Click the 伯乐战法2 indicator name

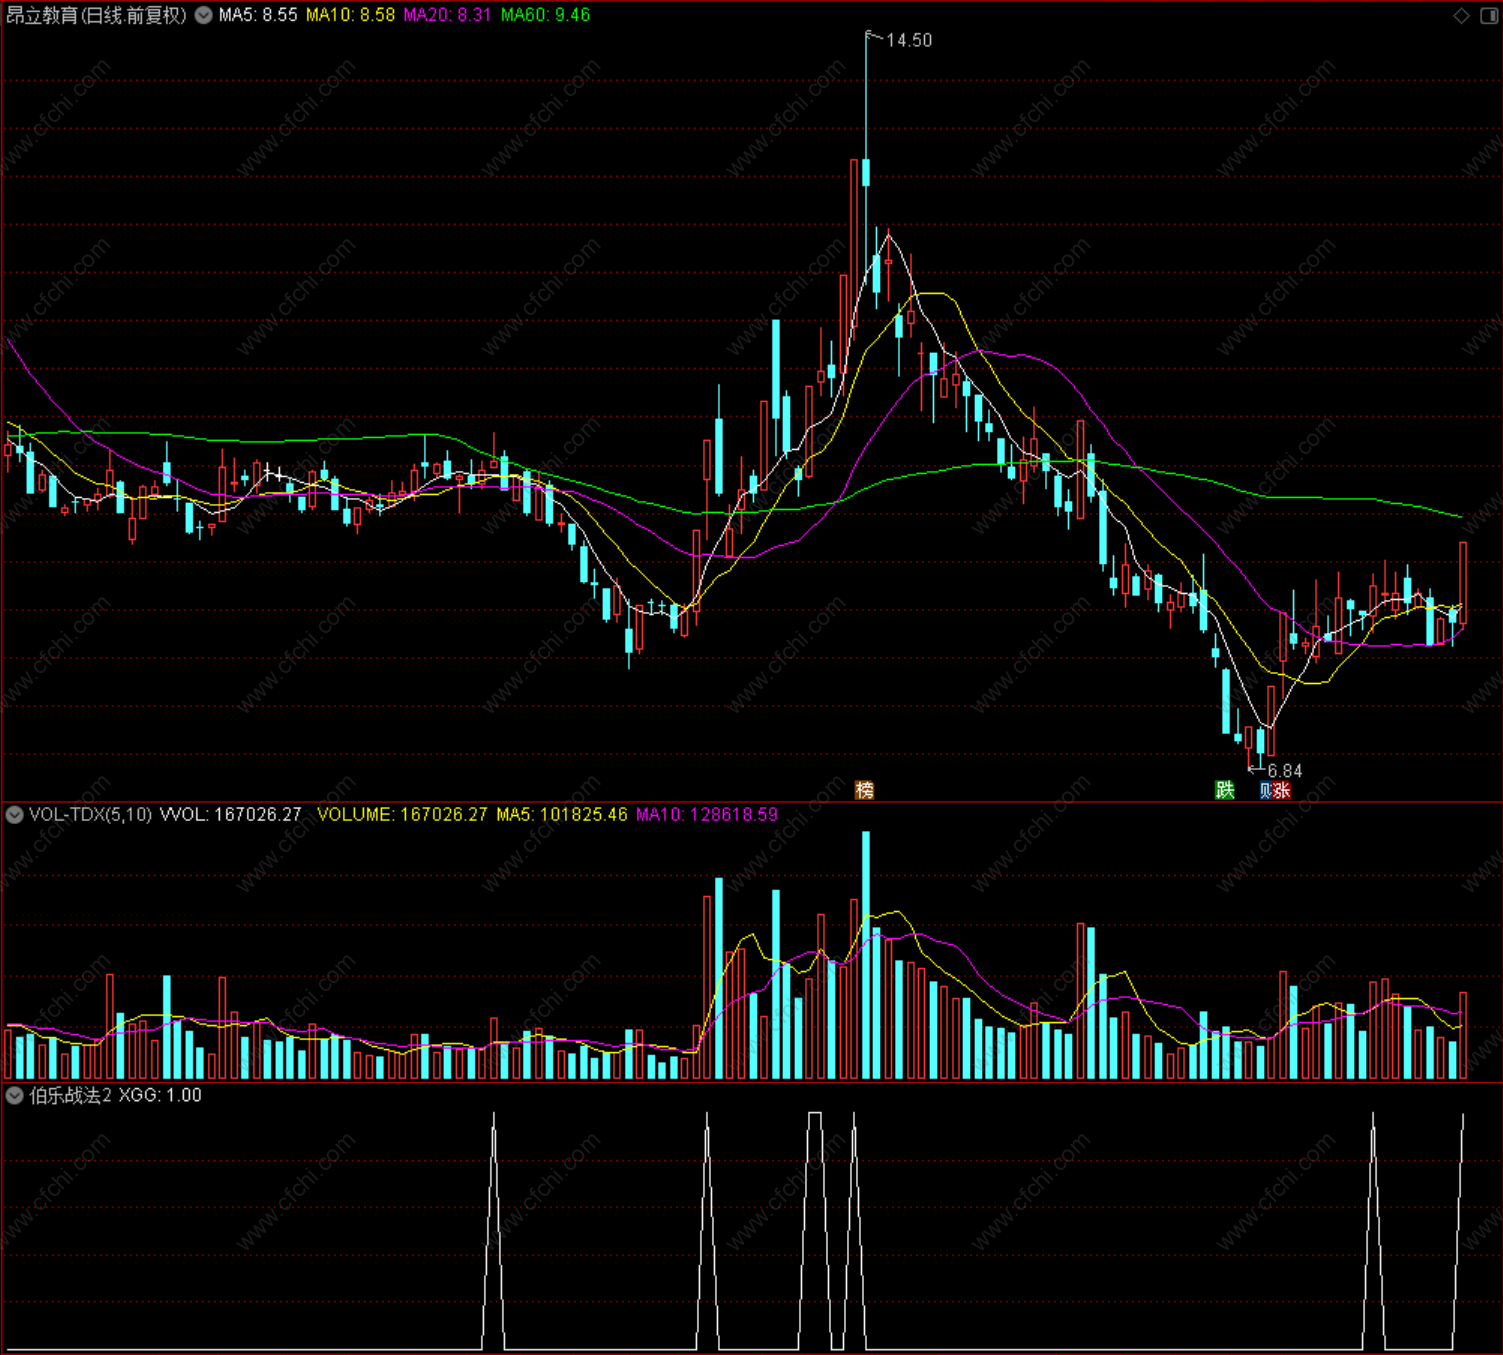(x=70, y=1096)
